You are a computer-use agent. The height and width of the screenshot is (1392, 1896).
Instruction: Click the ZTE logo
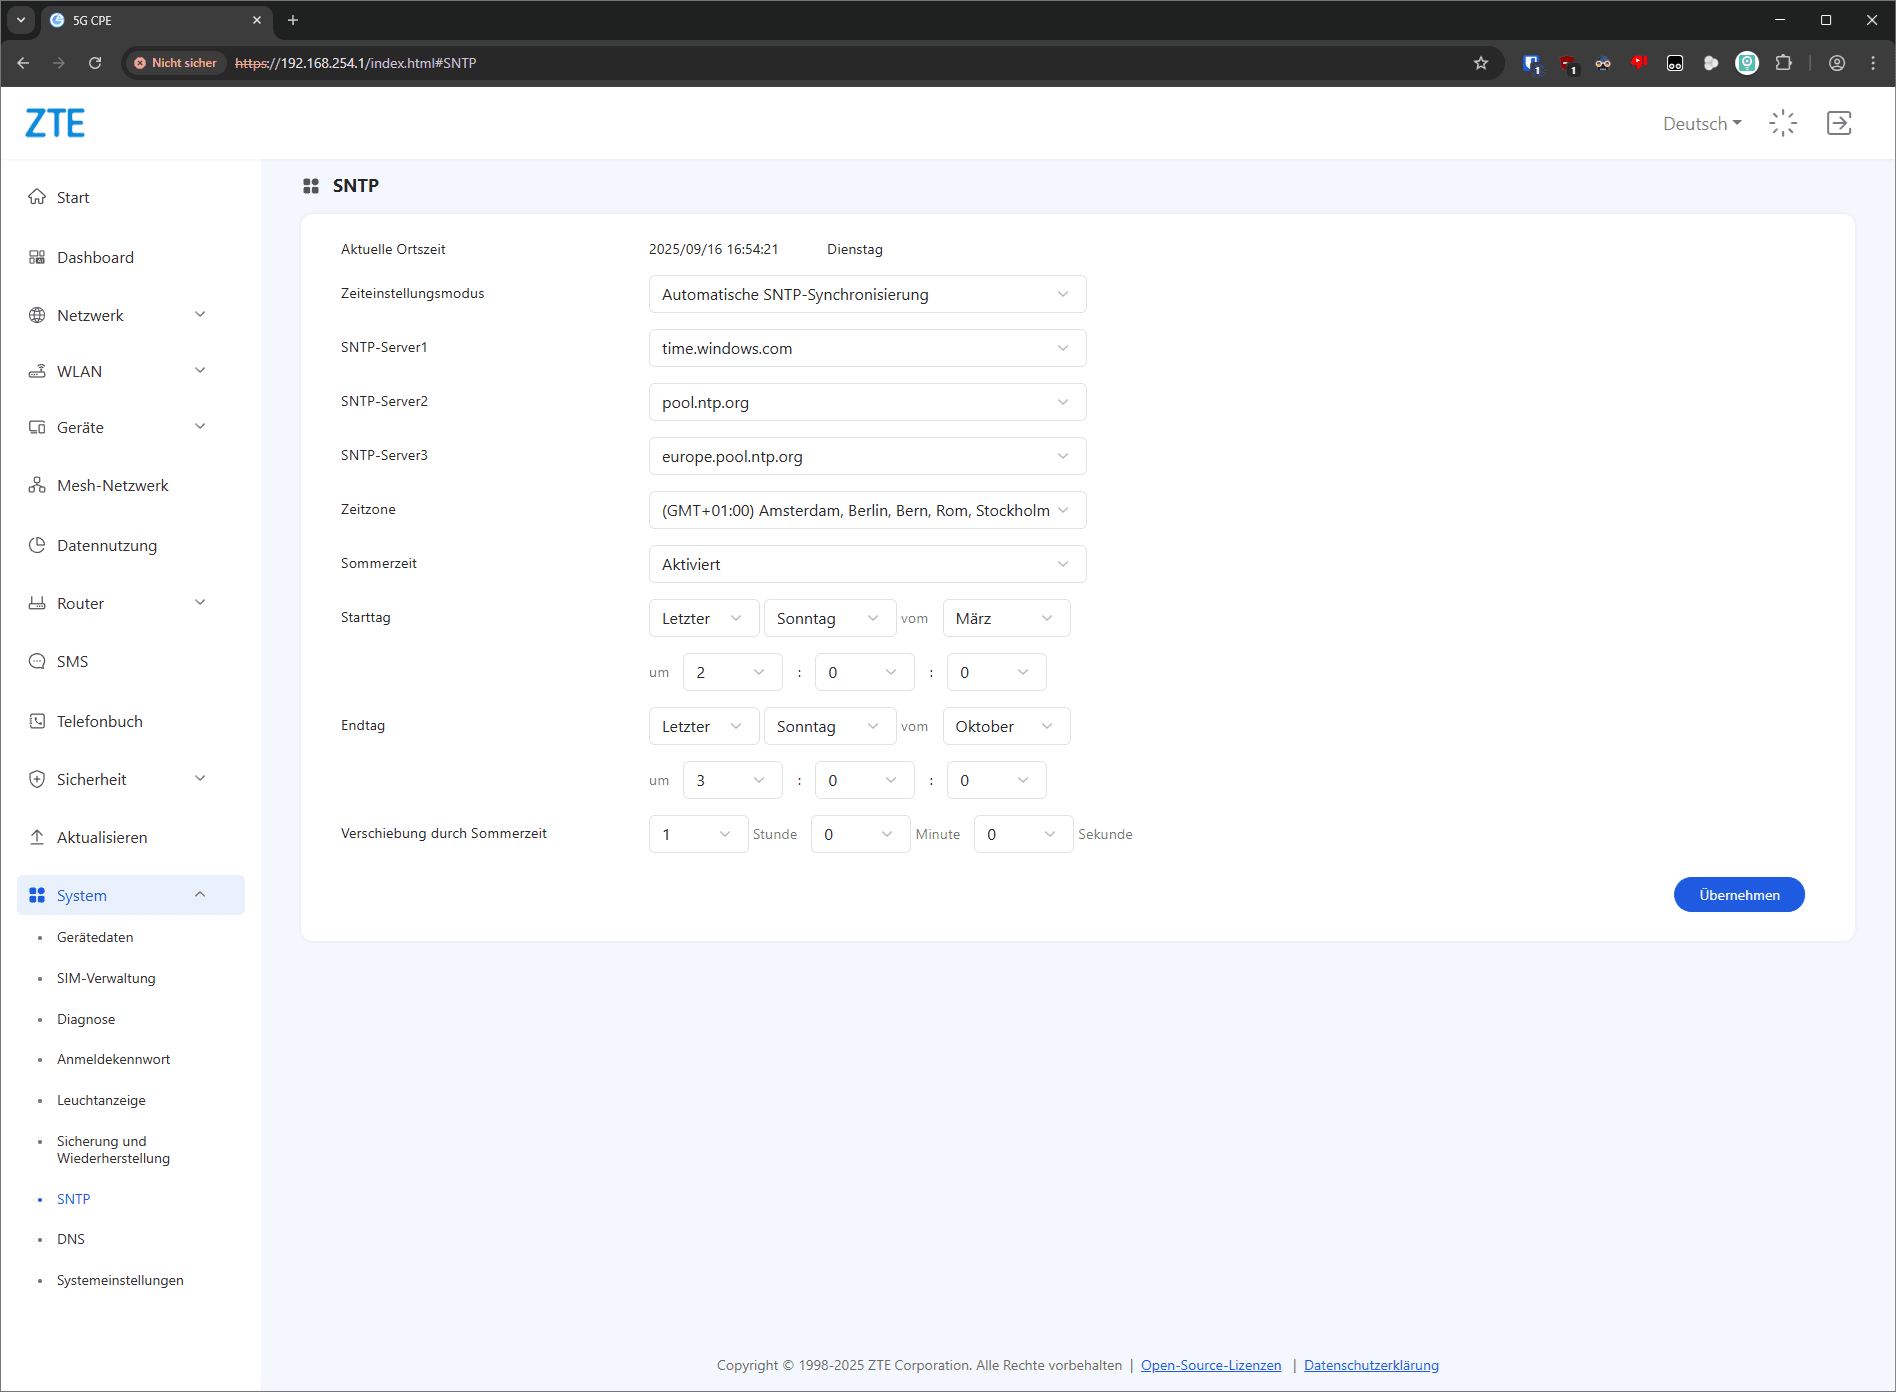coord(55,123)
